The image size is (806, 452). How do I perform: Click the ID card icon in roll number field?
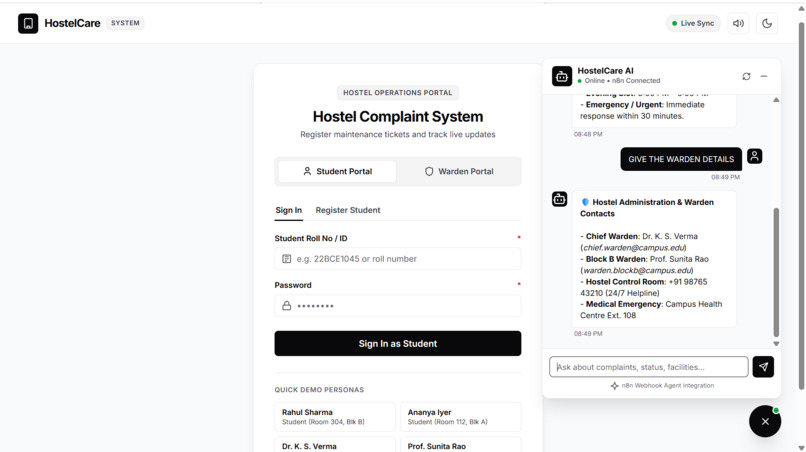[286, 259]
